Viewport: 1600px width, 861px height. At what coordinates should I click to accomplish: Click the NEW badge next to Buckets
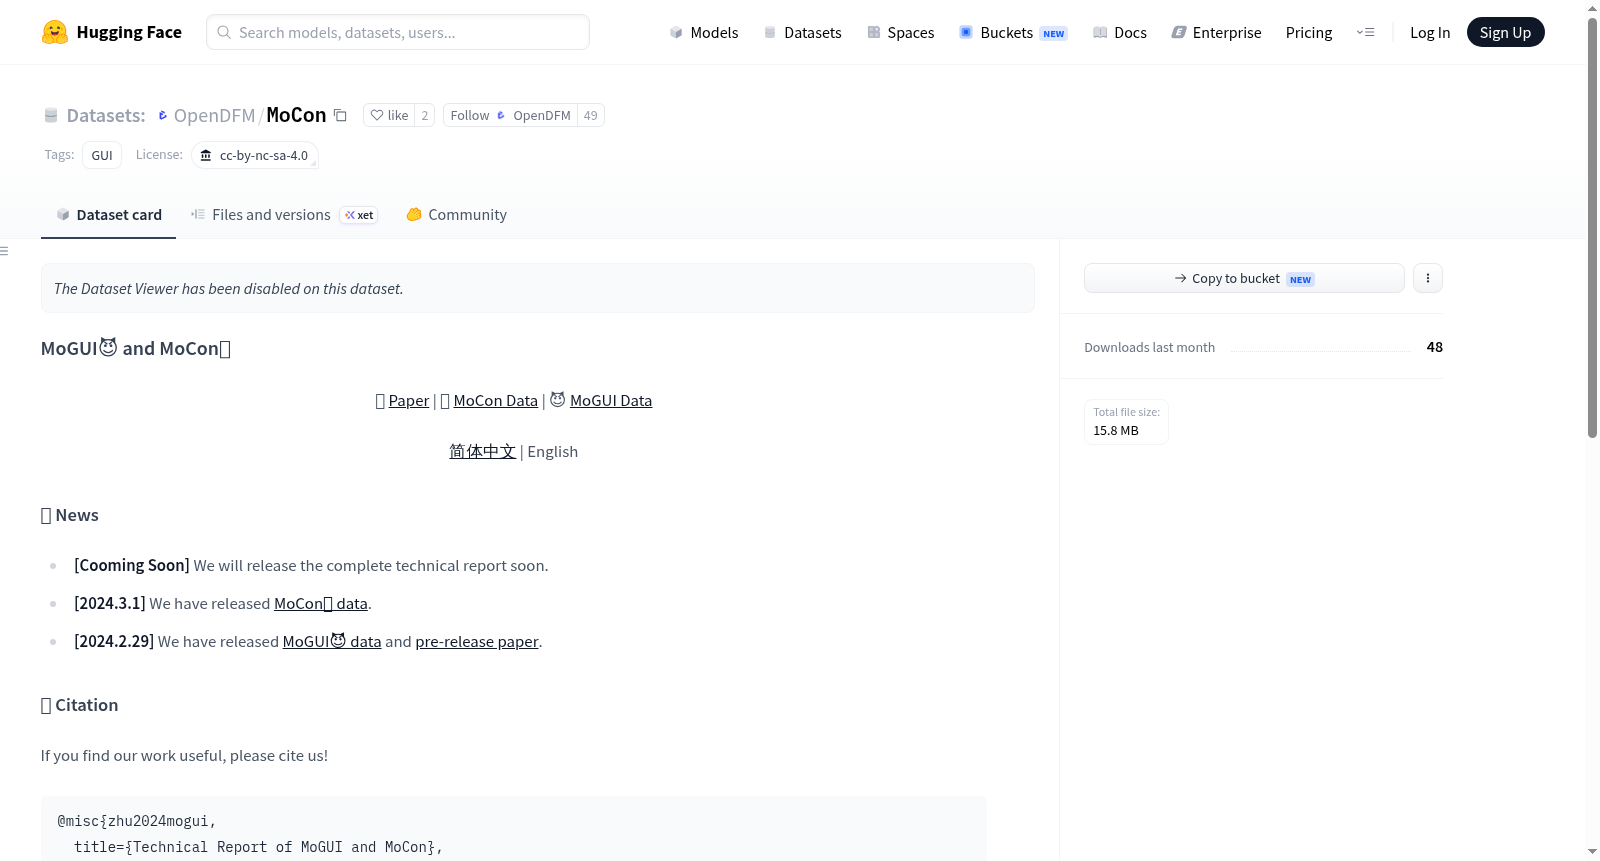1054,33
